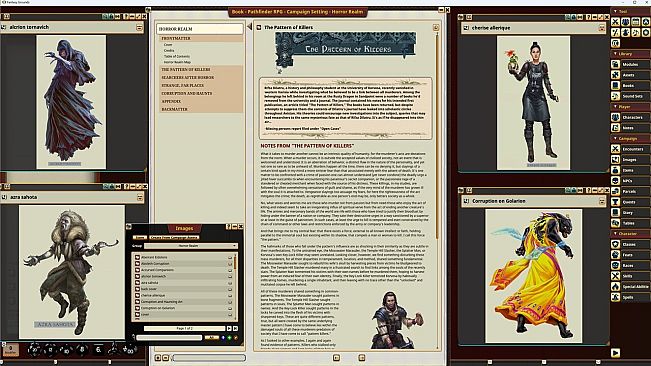Collapse the Character sidebar section
Image resolution: width=651 pixels, height=366 pixels.
(x=615, y=234)
